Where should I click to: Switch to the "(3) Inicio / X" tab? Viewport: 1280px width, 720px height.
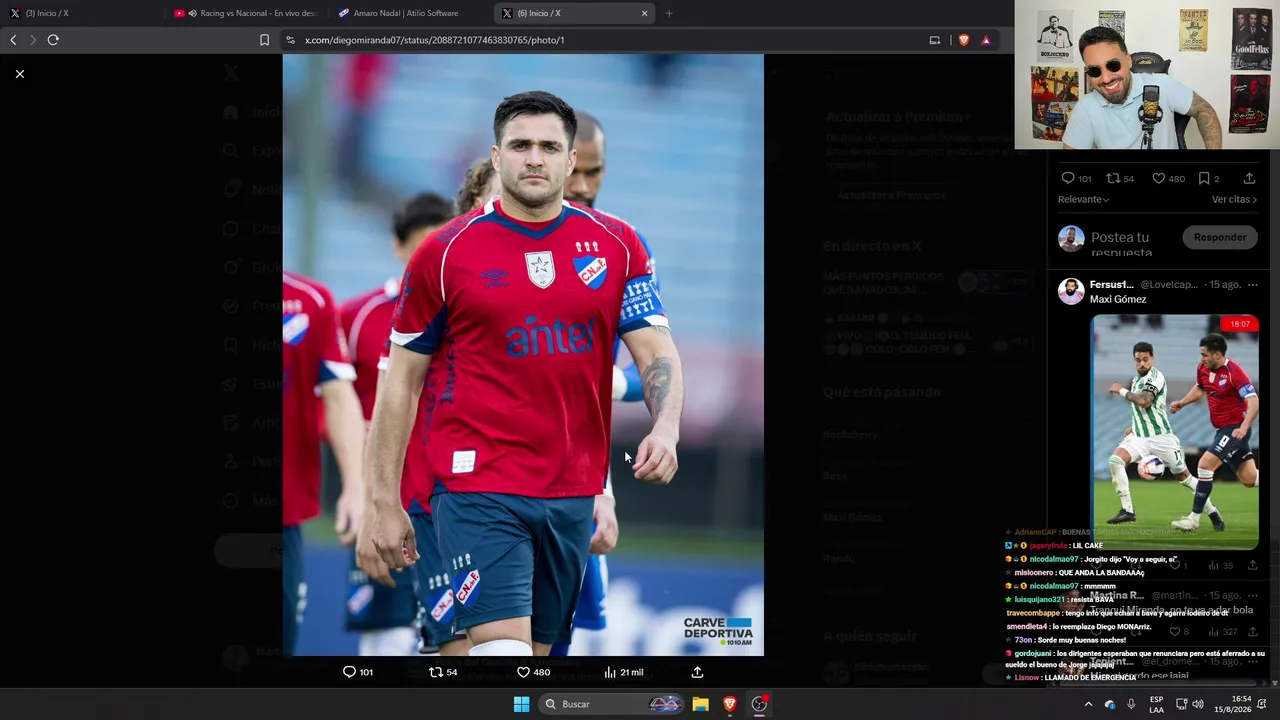[x=80, y=13]
